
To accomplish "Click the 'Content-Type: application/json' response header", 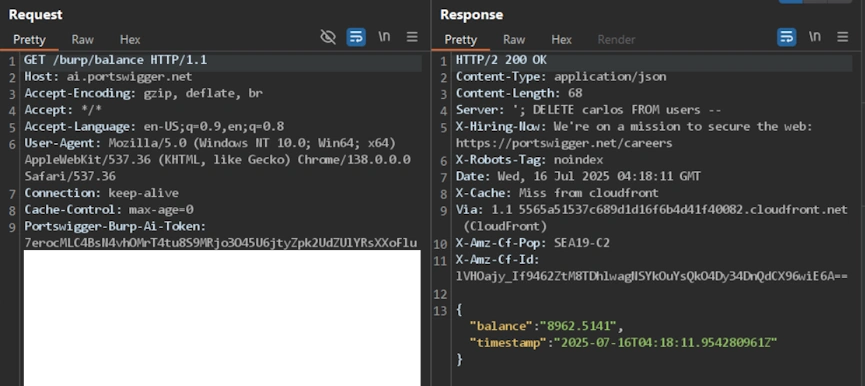I will (x=561, y=77).
